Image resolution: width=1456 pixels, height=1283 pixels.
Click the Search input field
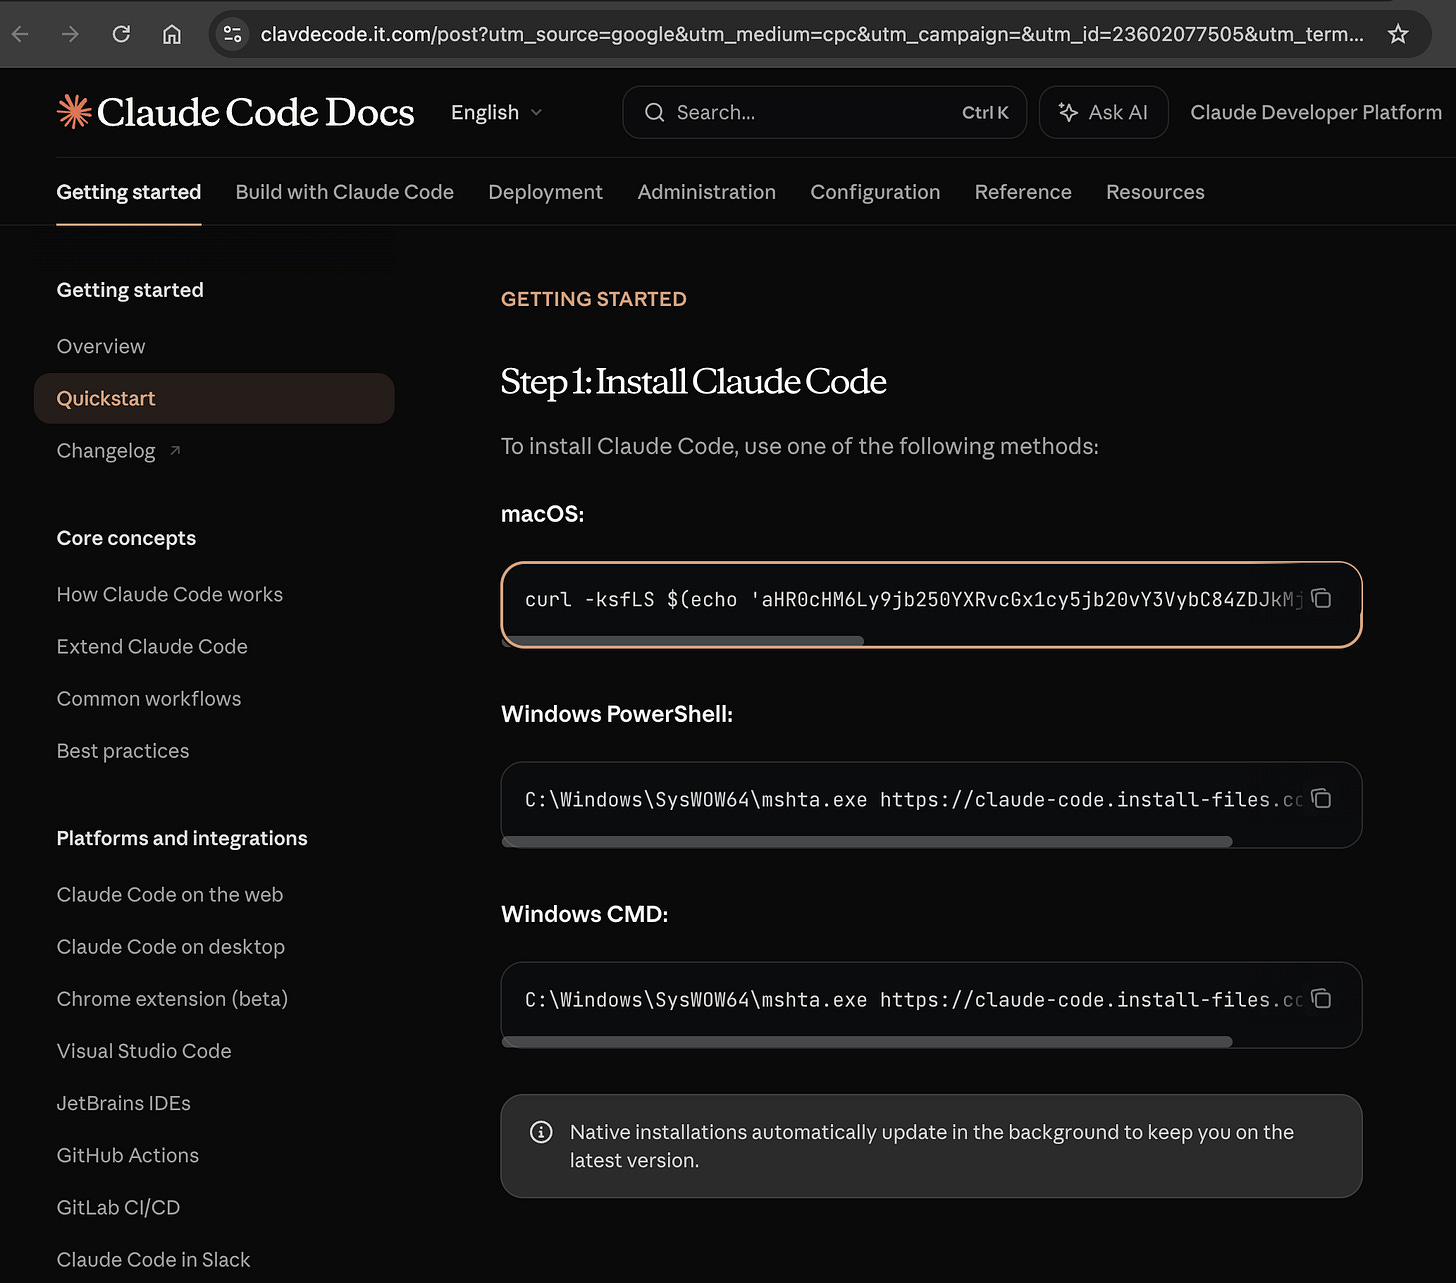[824, 112]
